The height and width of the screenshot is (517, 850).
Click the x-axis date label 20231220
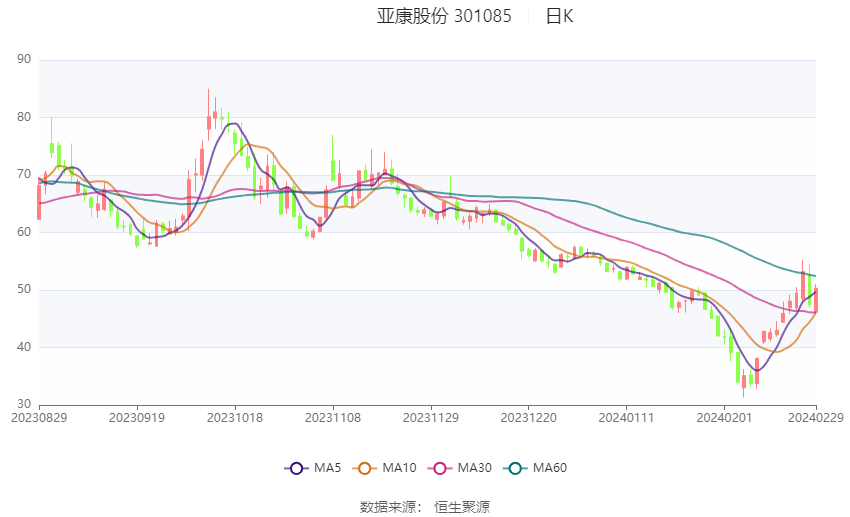[x=529, y=418]
